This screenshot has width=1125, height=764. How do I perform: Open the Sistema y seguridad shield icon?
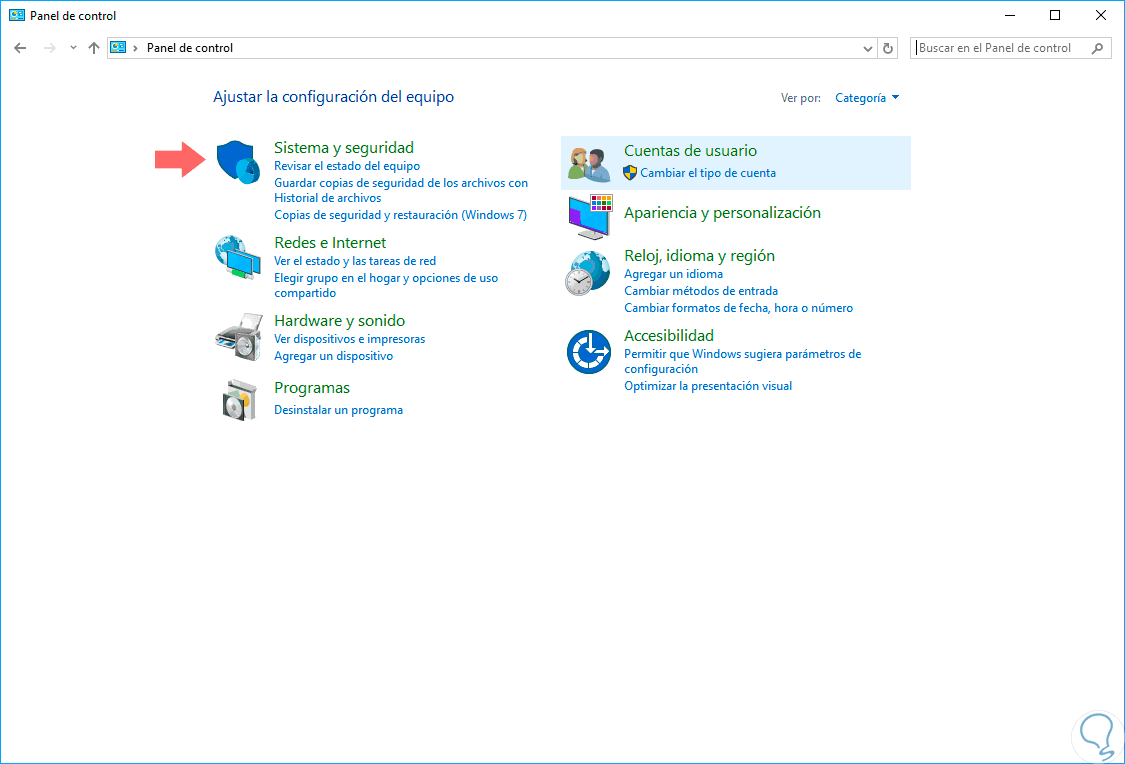click(238, 162)
